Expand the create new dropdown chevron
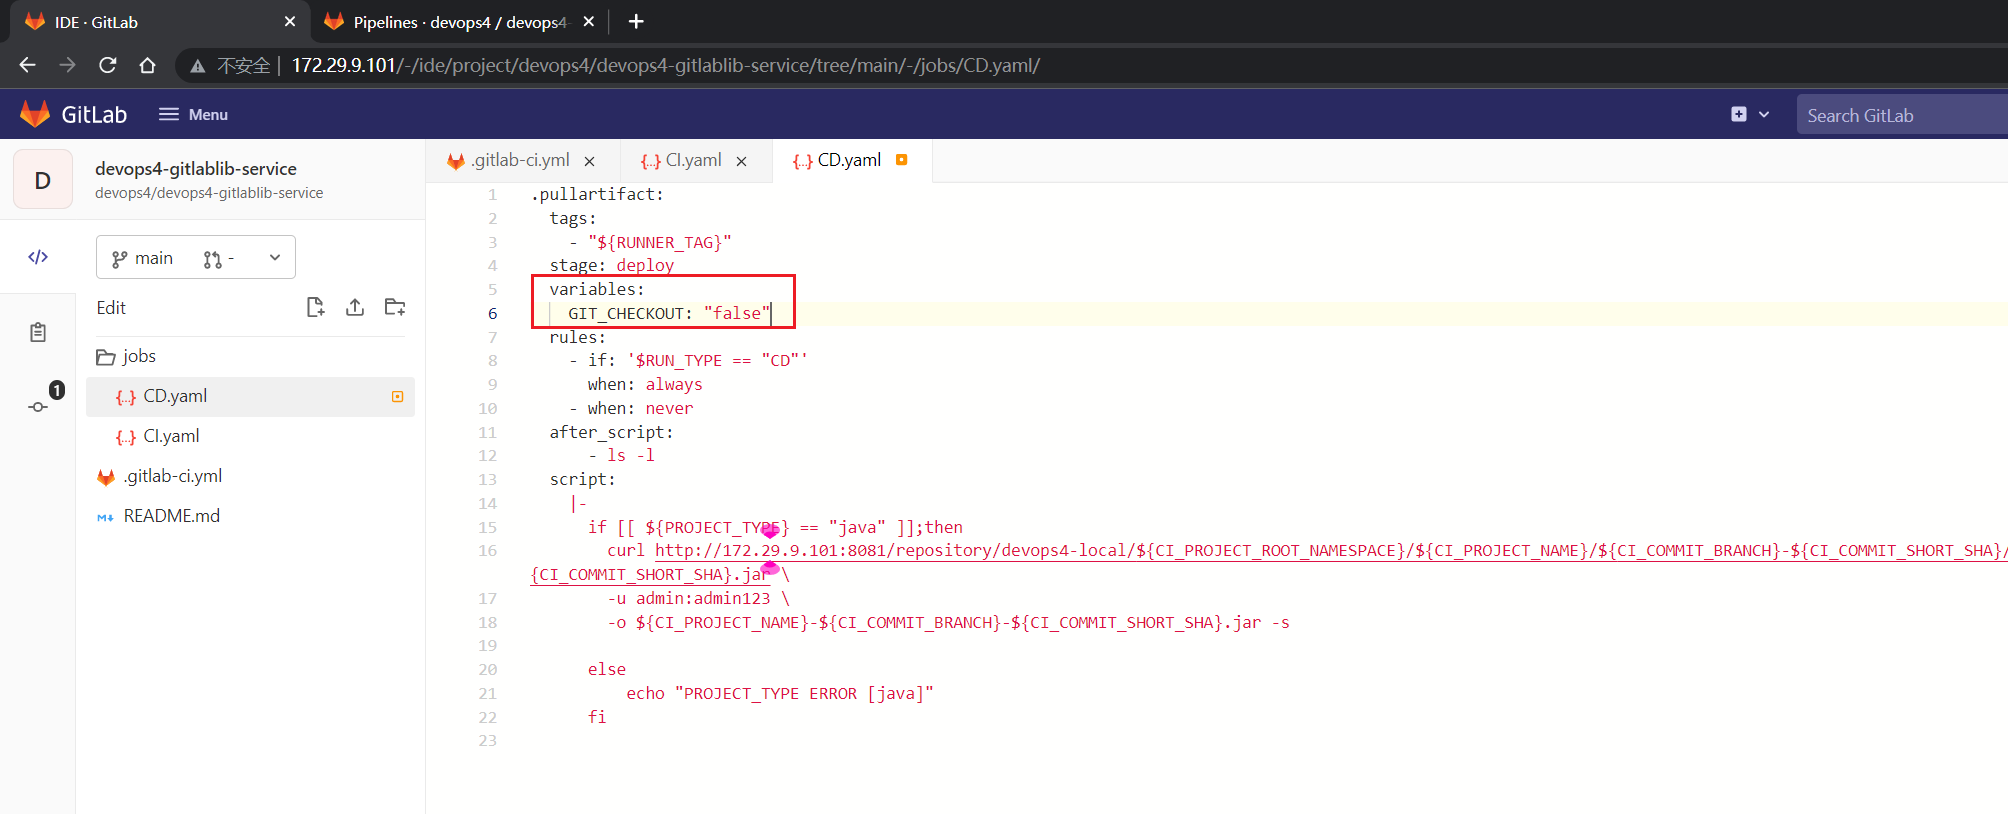Image resolution: width=2008 pixels, height=814 pixels. pyautogui.click(x=1764, y=114)
